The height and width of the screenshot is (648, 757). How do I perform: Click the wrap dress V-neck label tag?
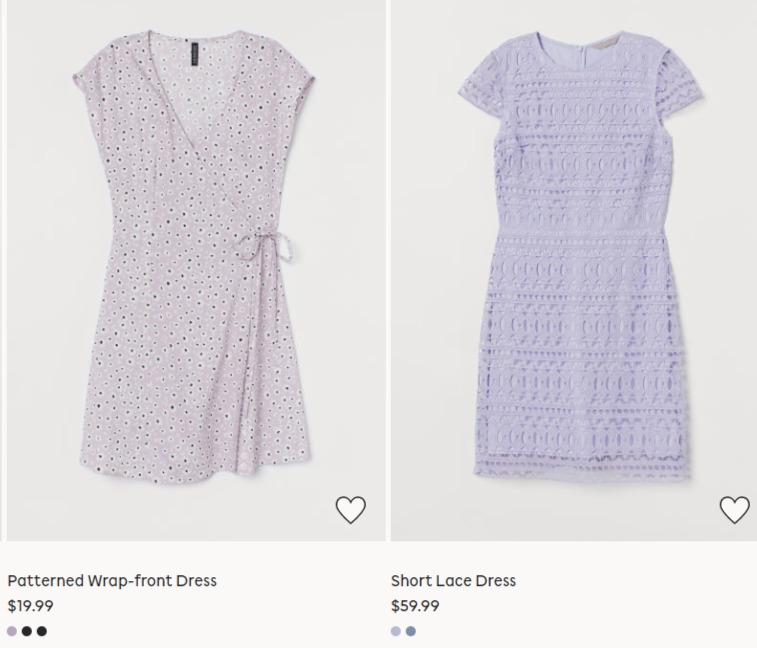pyautogui.click(x=189, y=51)
